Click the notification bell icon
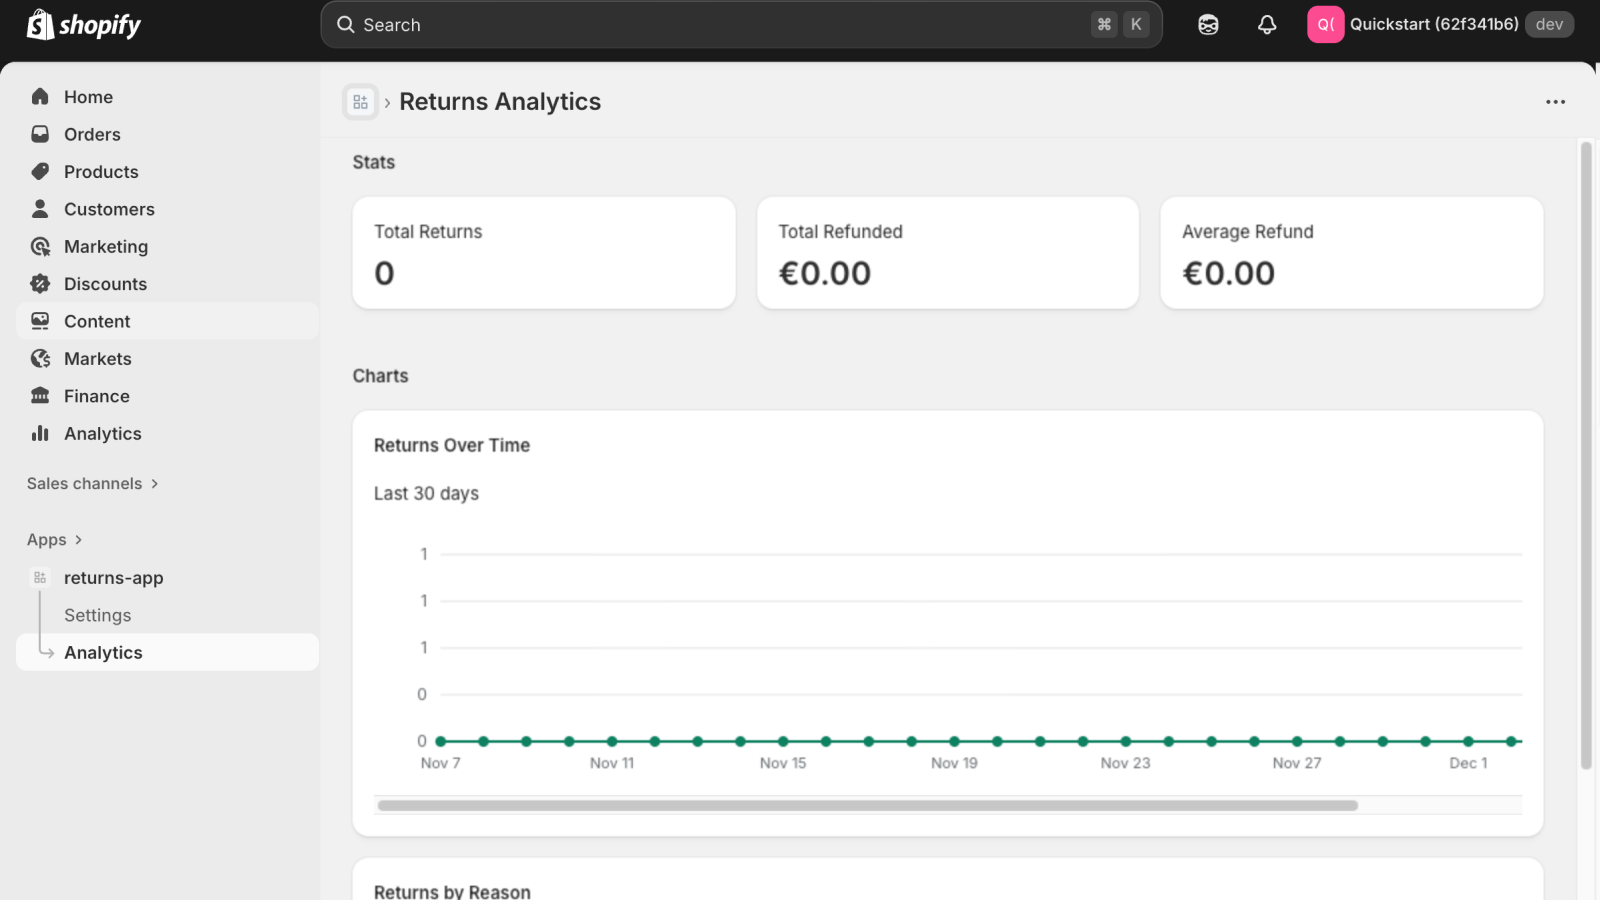Image resolution: width=1600 pixels, height=900 pixels. (x=1266, y=24)
